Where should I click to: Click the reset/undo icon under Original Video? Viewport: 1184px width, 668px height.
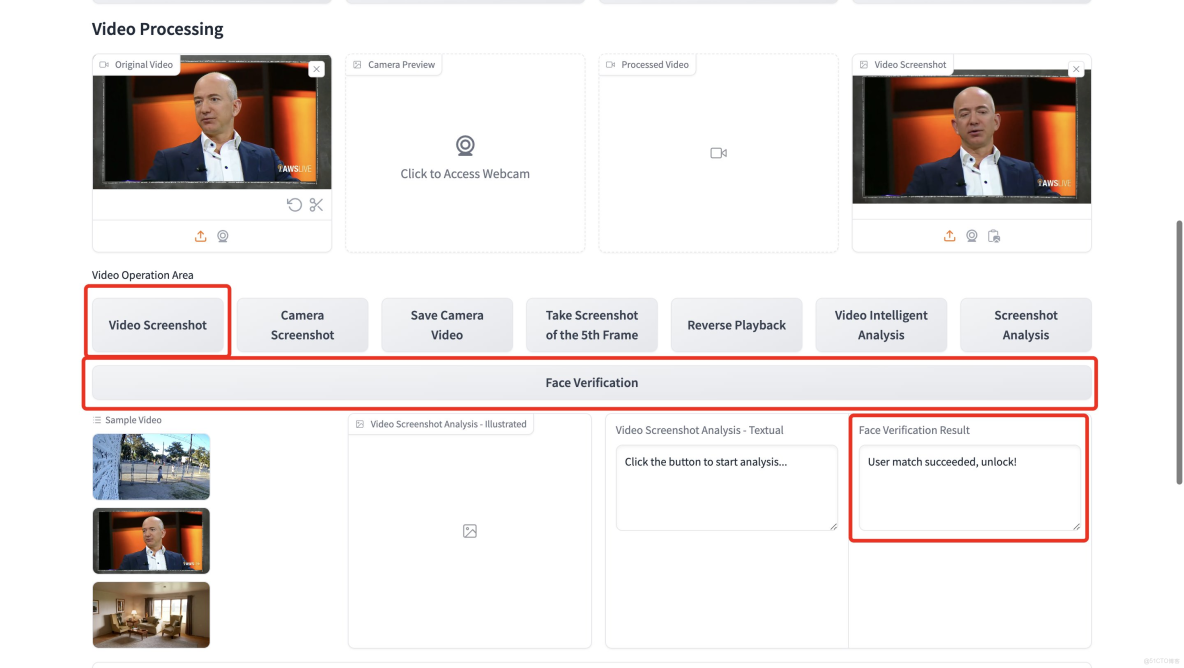tap(294, 204)
